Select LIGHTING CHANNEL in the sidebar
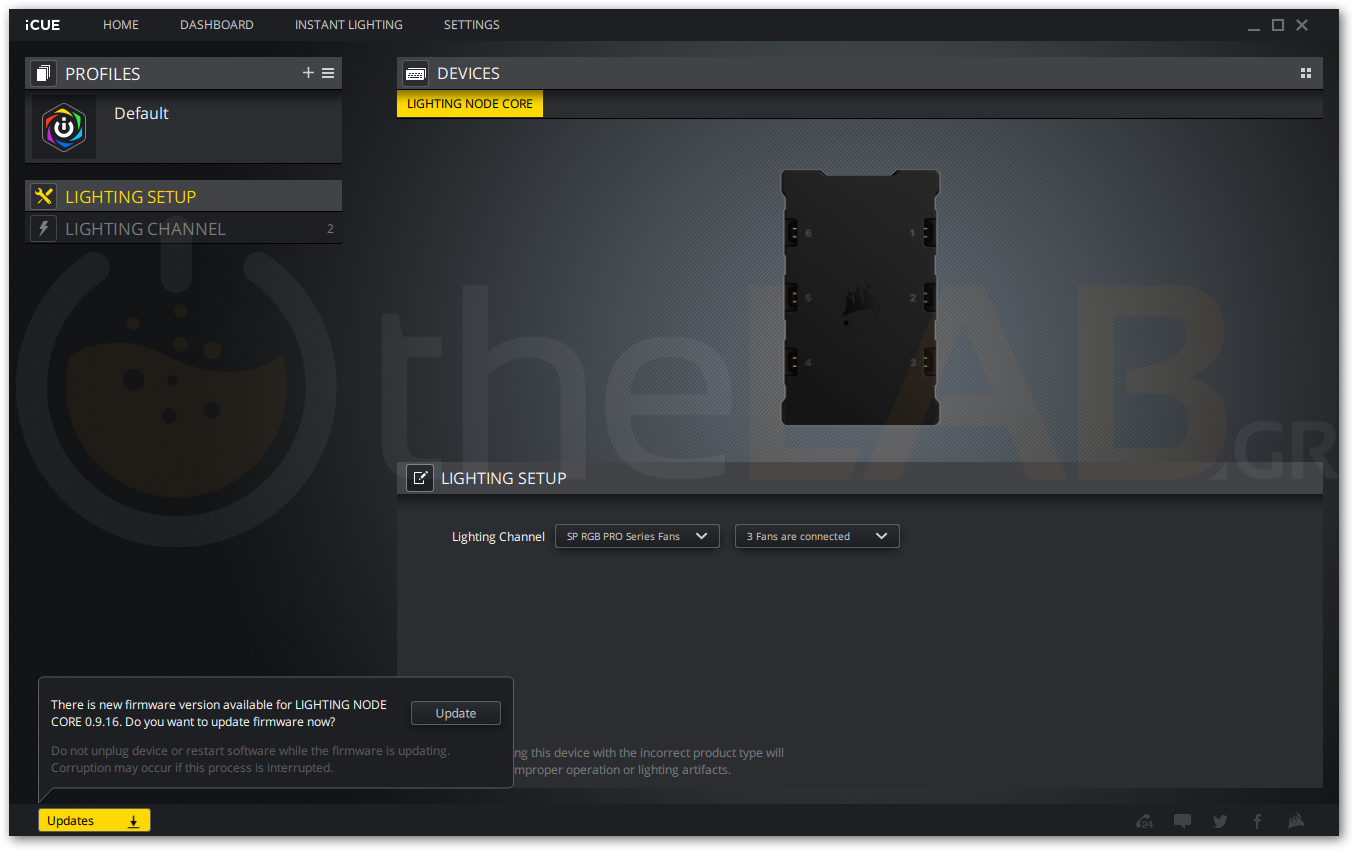1353x850 pixels. 183,228
